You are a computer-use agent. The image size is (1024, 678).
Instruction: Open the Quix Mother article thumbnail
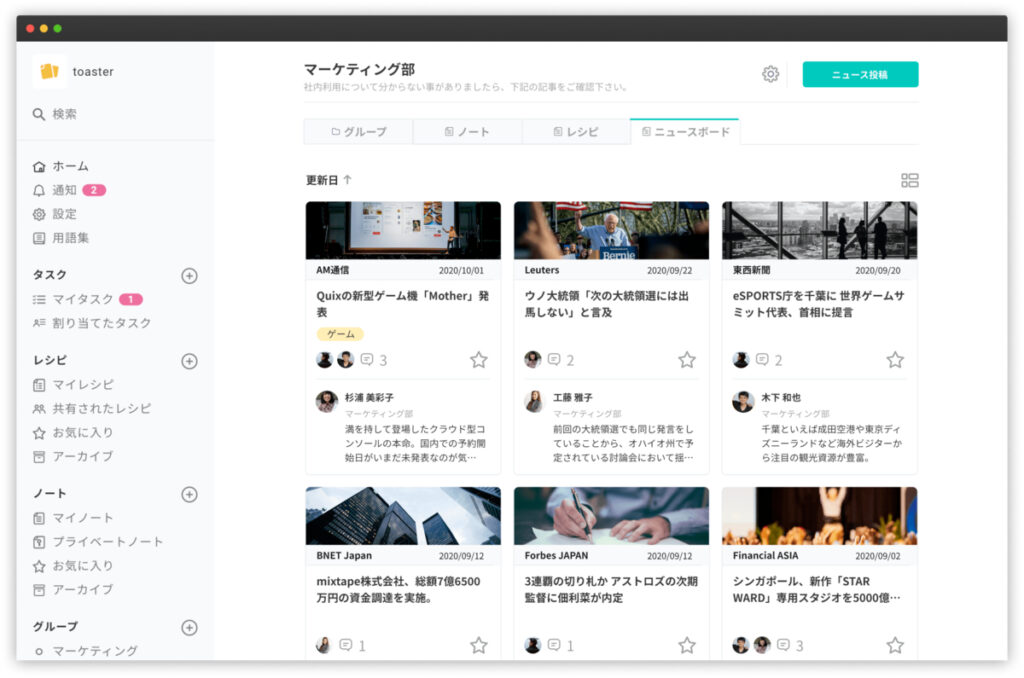coord(403,231)
